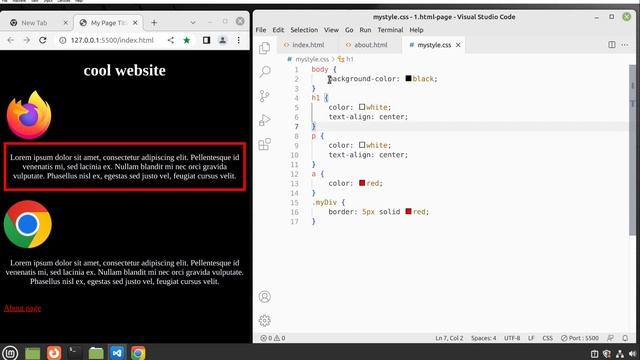Screen dimensions: 640x360
Task: Click the UTF-8 encoding status entry
Action: pyautogui.click(x=512, y=338)
